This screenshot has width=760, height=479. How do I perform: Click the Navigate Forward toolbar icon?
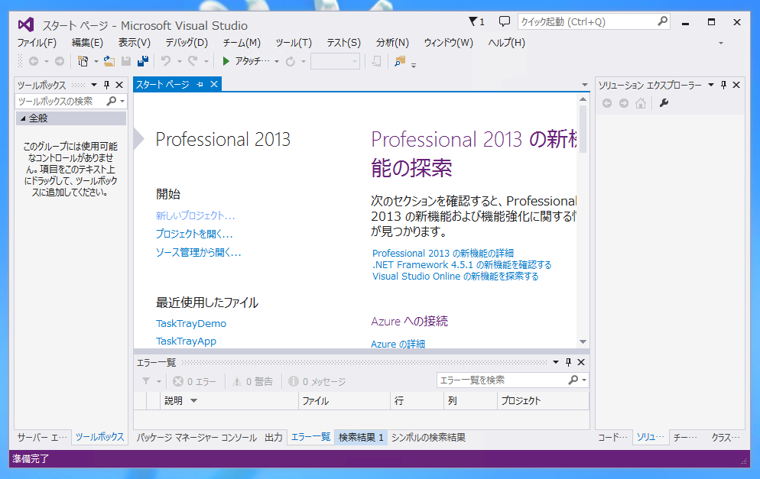59,61
